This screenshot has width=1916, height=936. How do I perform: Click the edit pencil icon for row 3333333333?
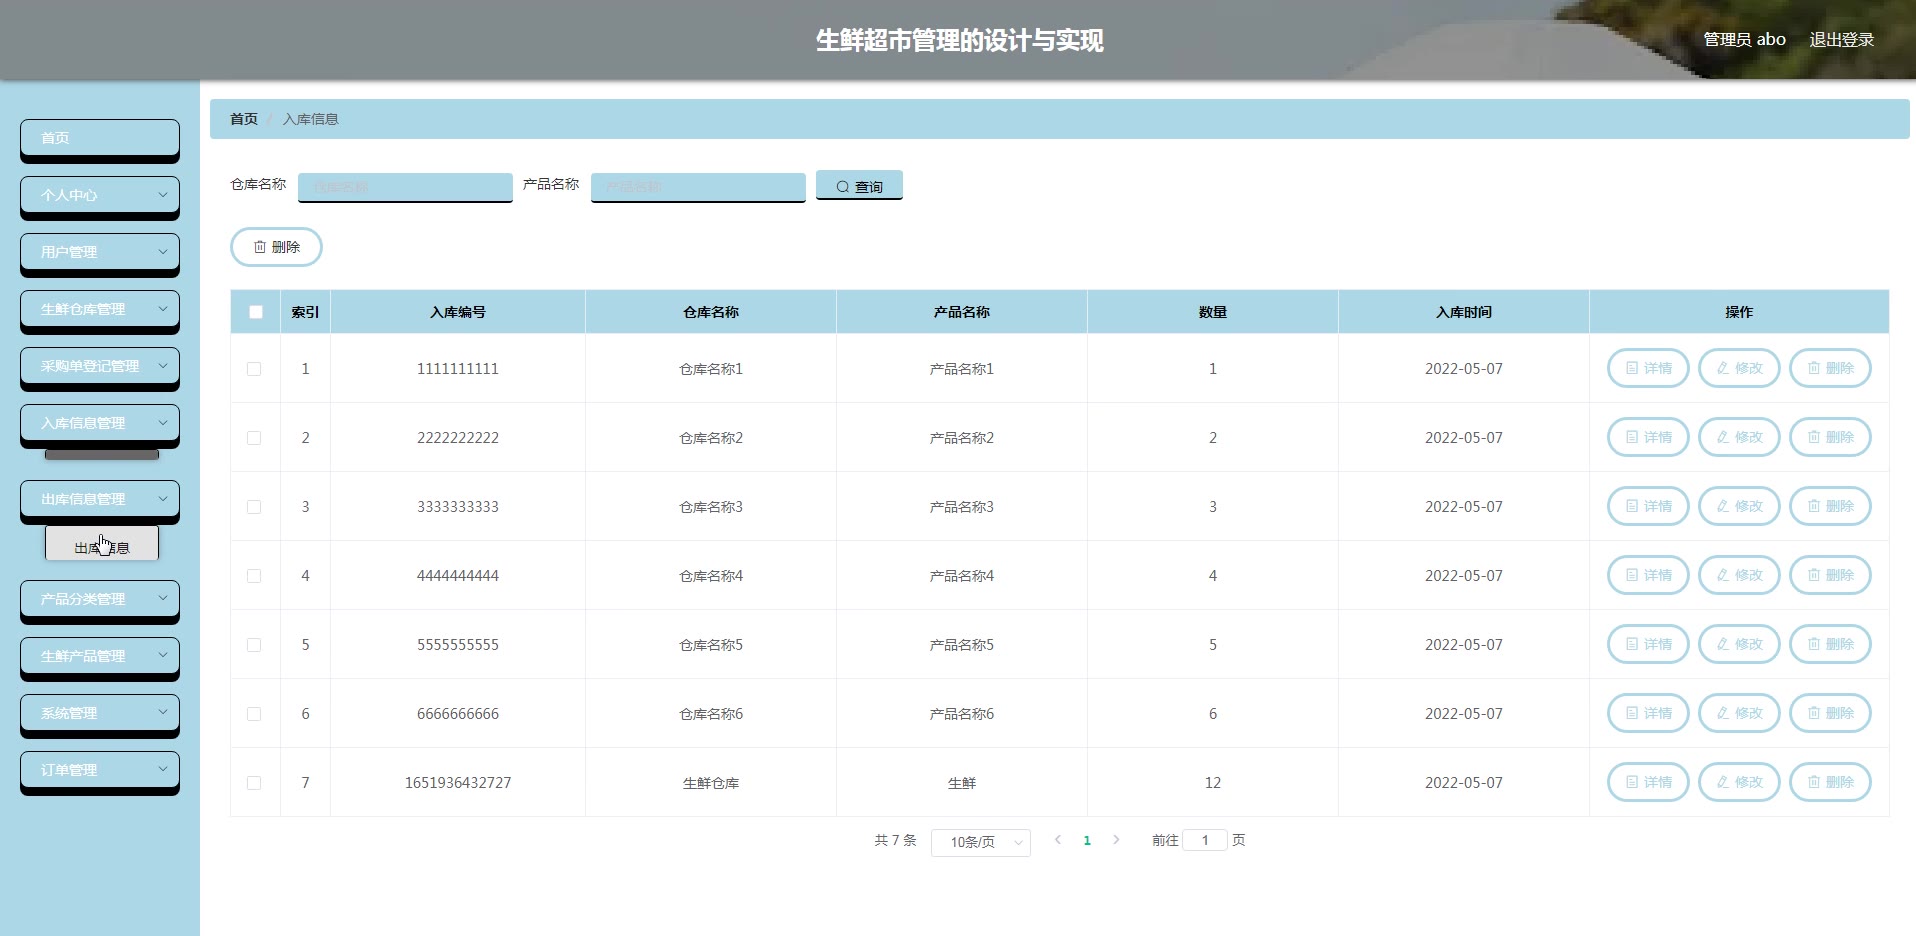point(1723,506)
